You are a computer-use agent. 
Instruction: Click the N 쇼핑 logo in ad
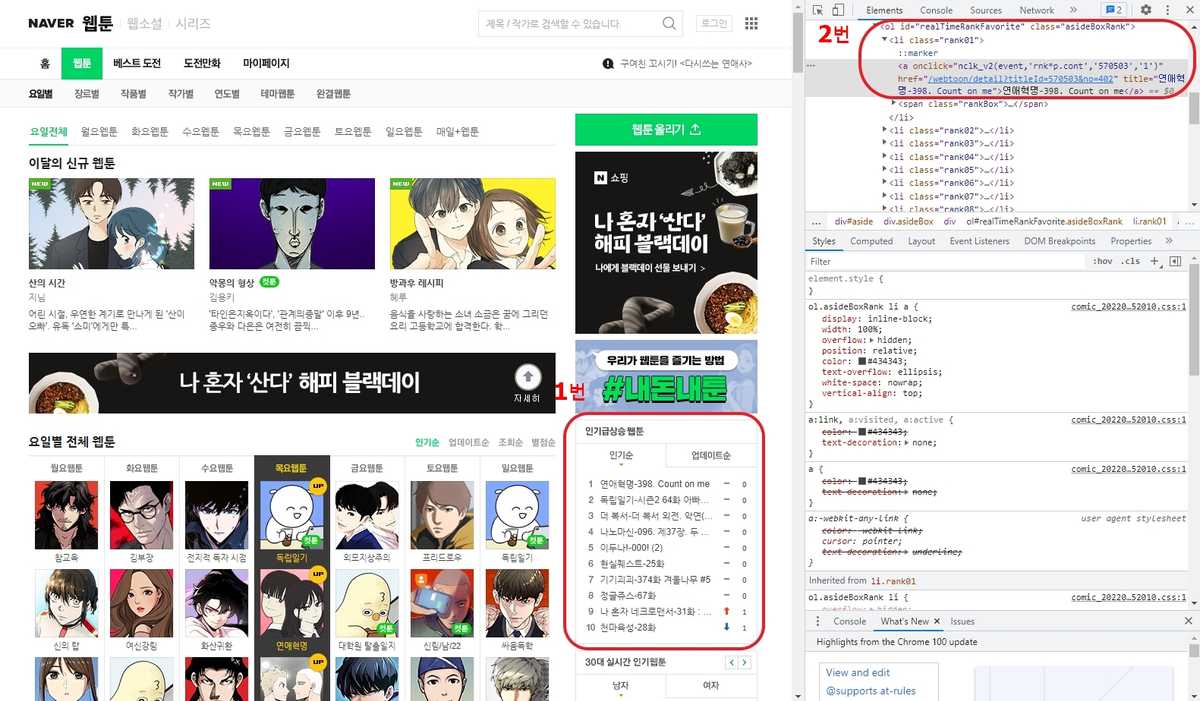point(612,178)
